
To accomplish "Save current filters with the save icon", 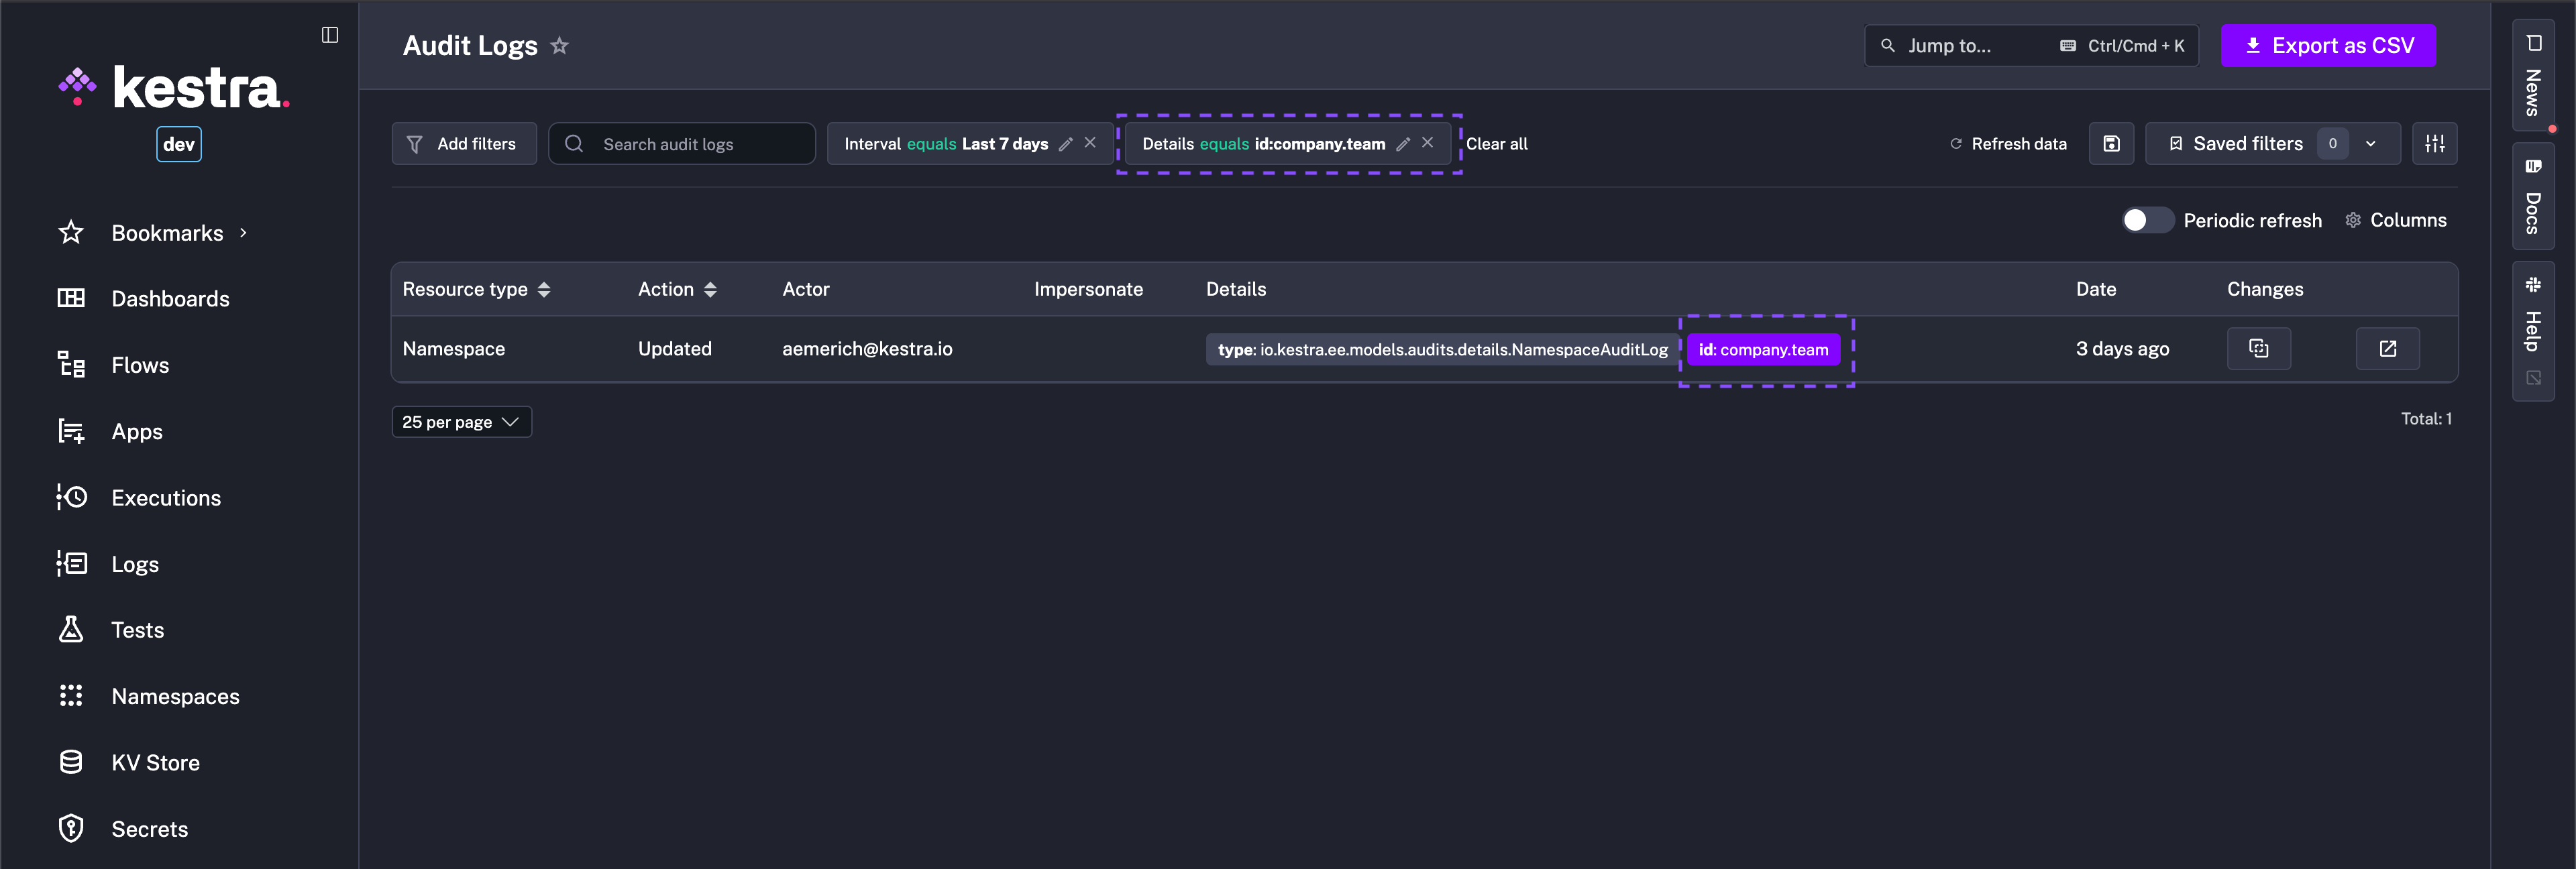I will [2111, 143].
